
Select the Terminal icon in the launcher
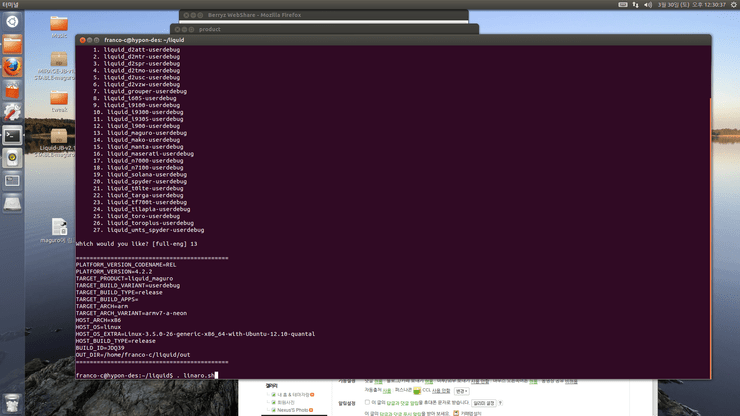coord(12,135)
